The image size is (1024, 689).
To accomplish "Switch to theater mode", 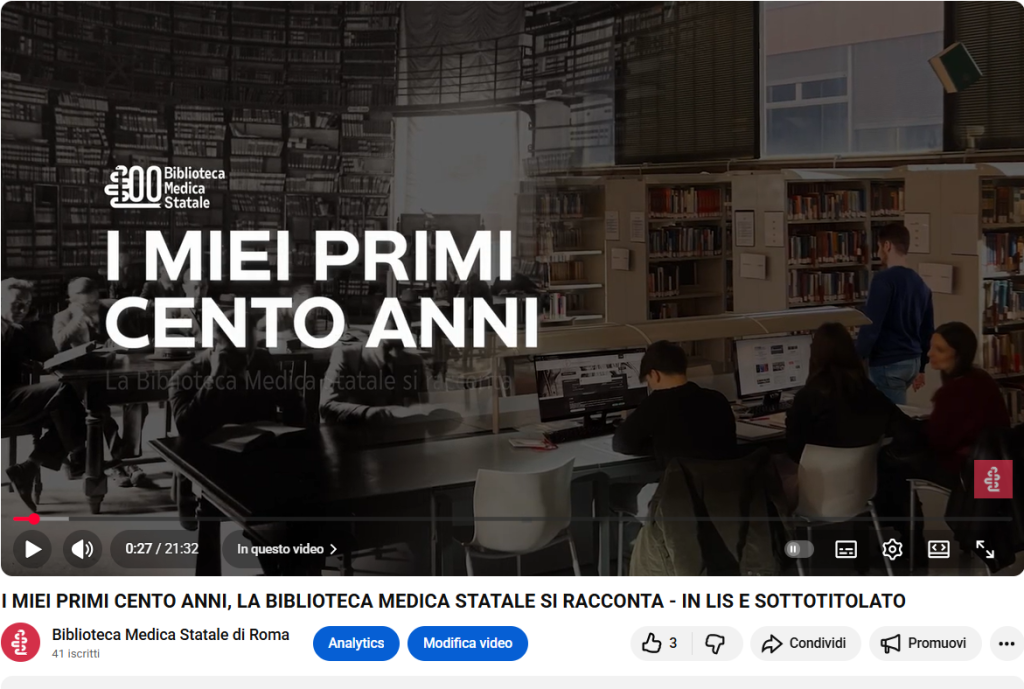I will click(938, 549).
